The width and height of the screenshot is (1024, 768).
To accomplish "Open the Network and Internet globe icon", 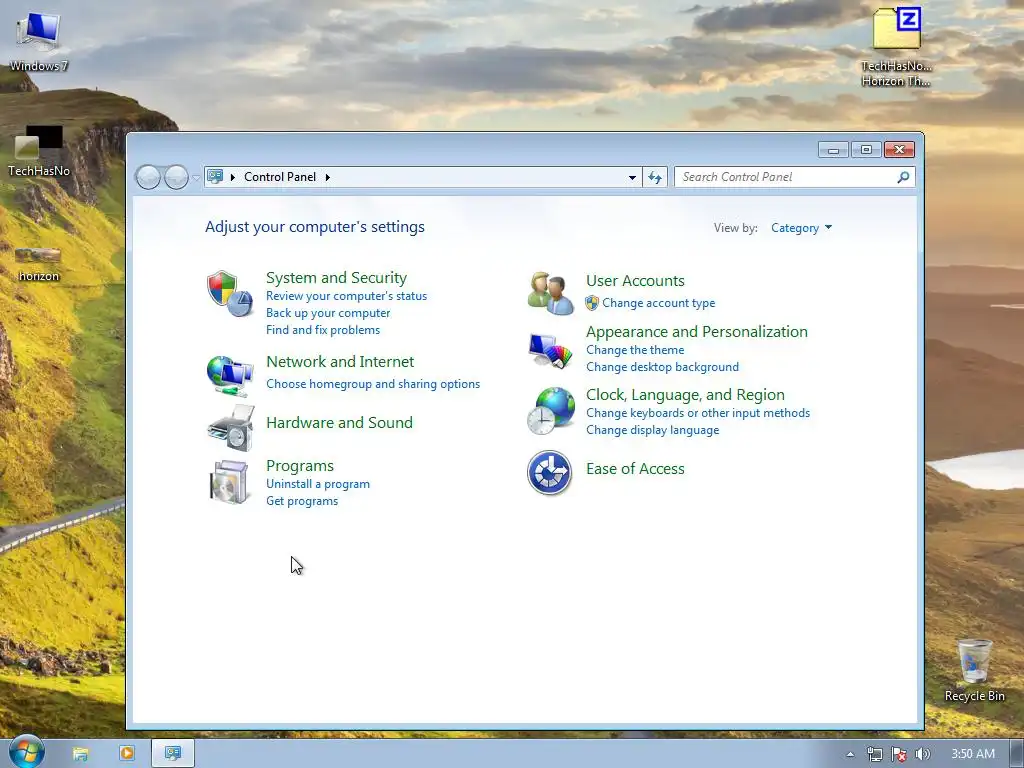I will (230, 376).
